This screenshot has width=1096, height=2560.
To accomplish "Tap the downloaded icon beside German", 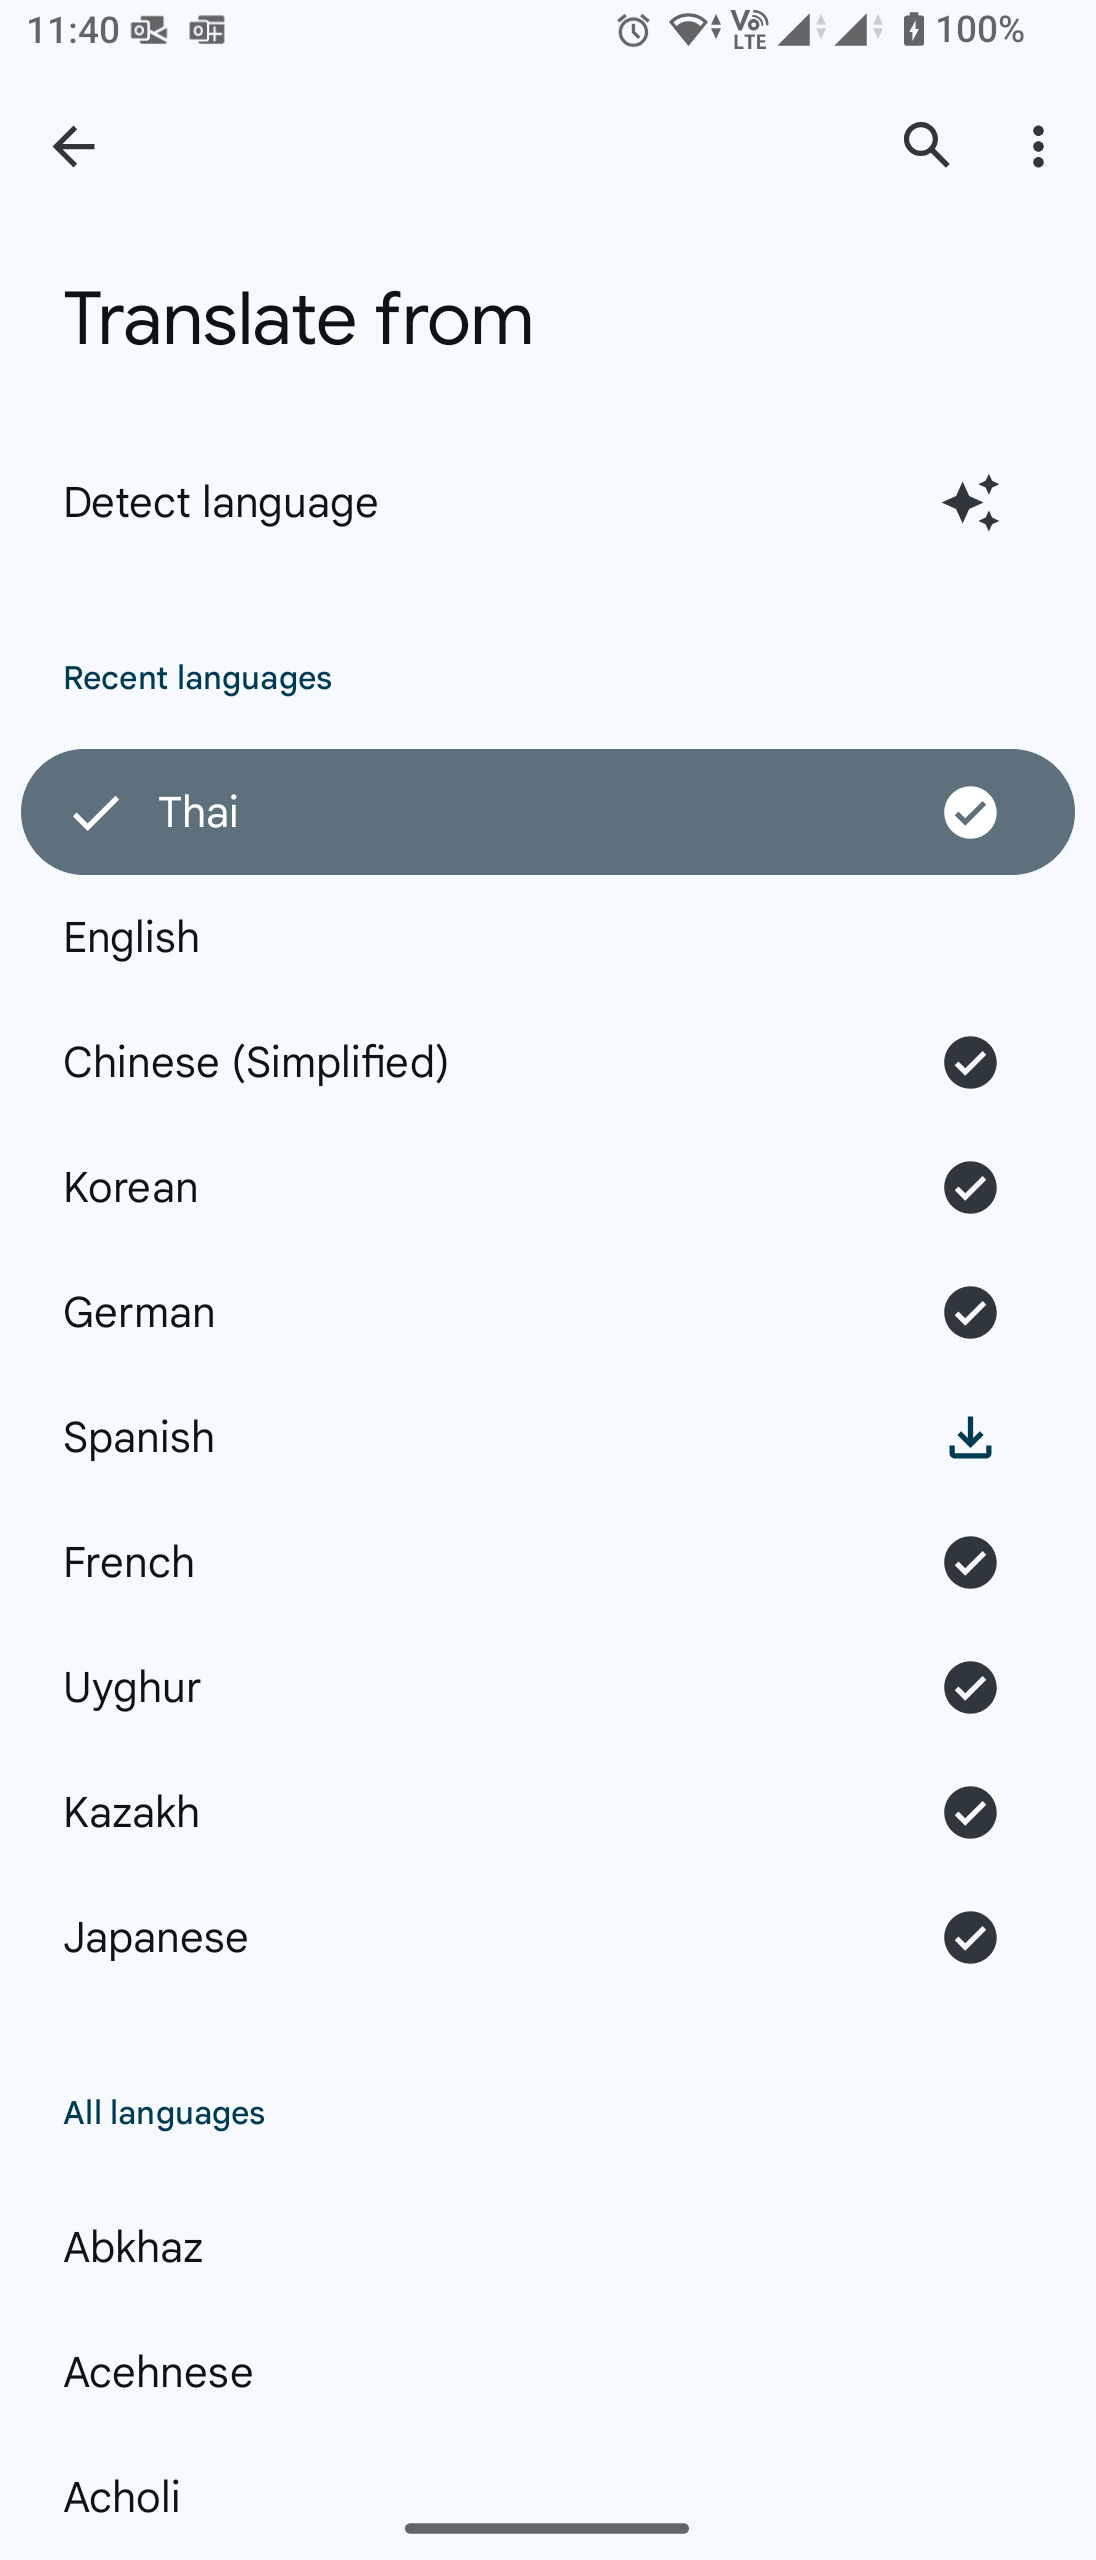I will tap(970, 1312).
